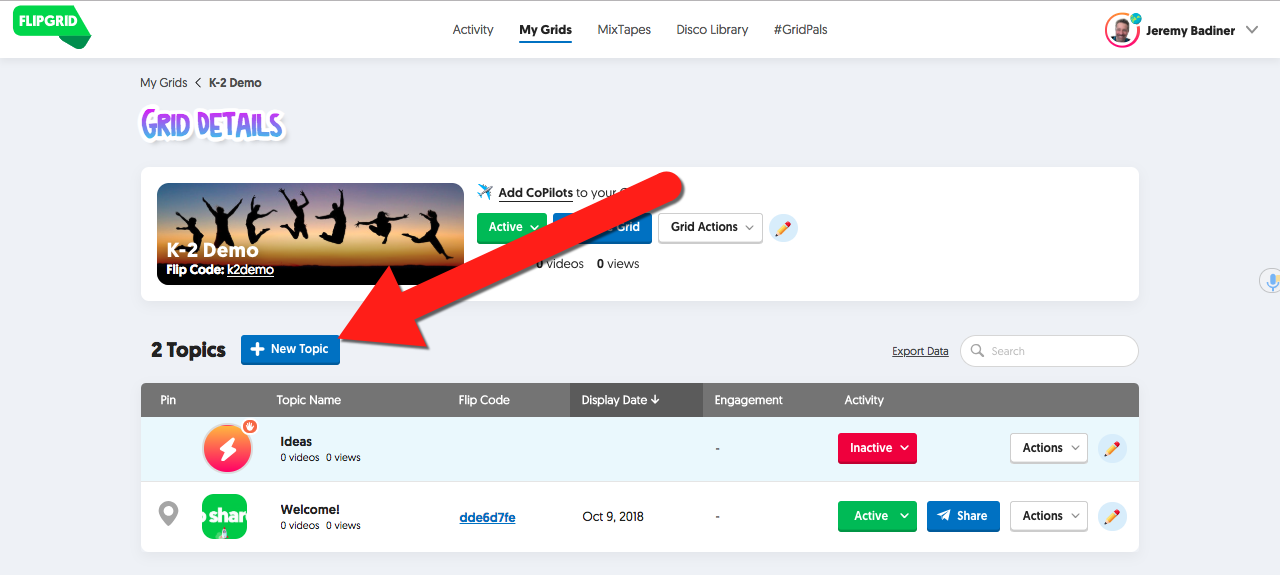This screenshot has height=575, width=1280.
Task: Sort by Flip Code column
Action: [484, 400]
